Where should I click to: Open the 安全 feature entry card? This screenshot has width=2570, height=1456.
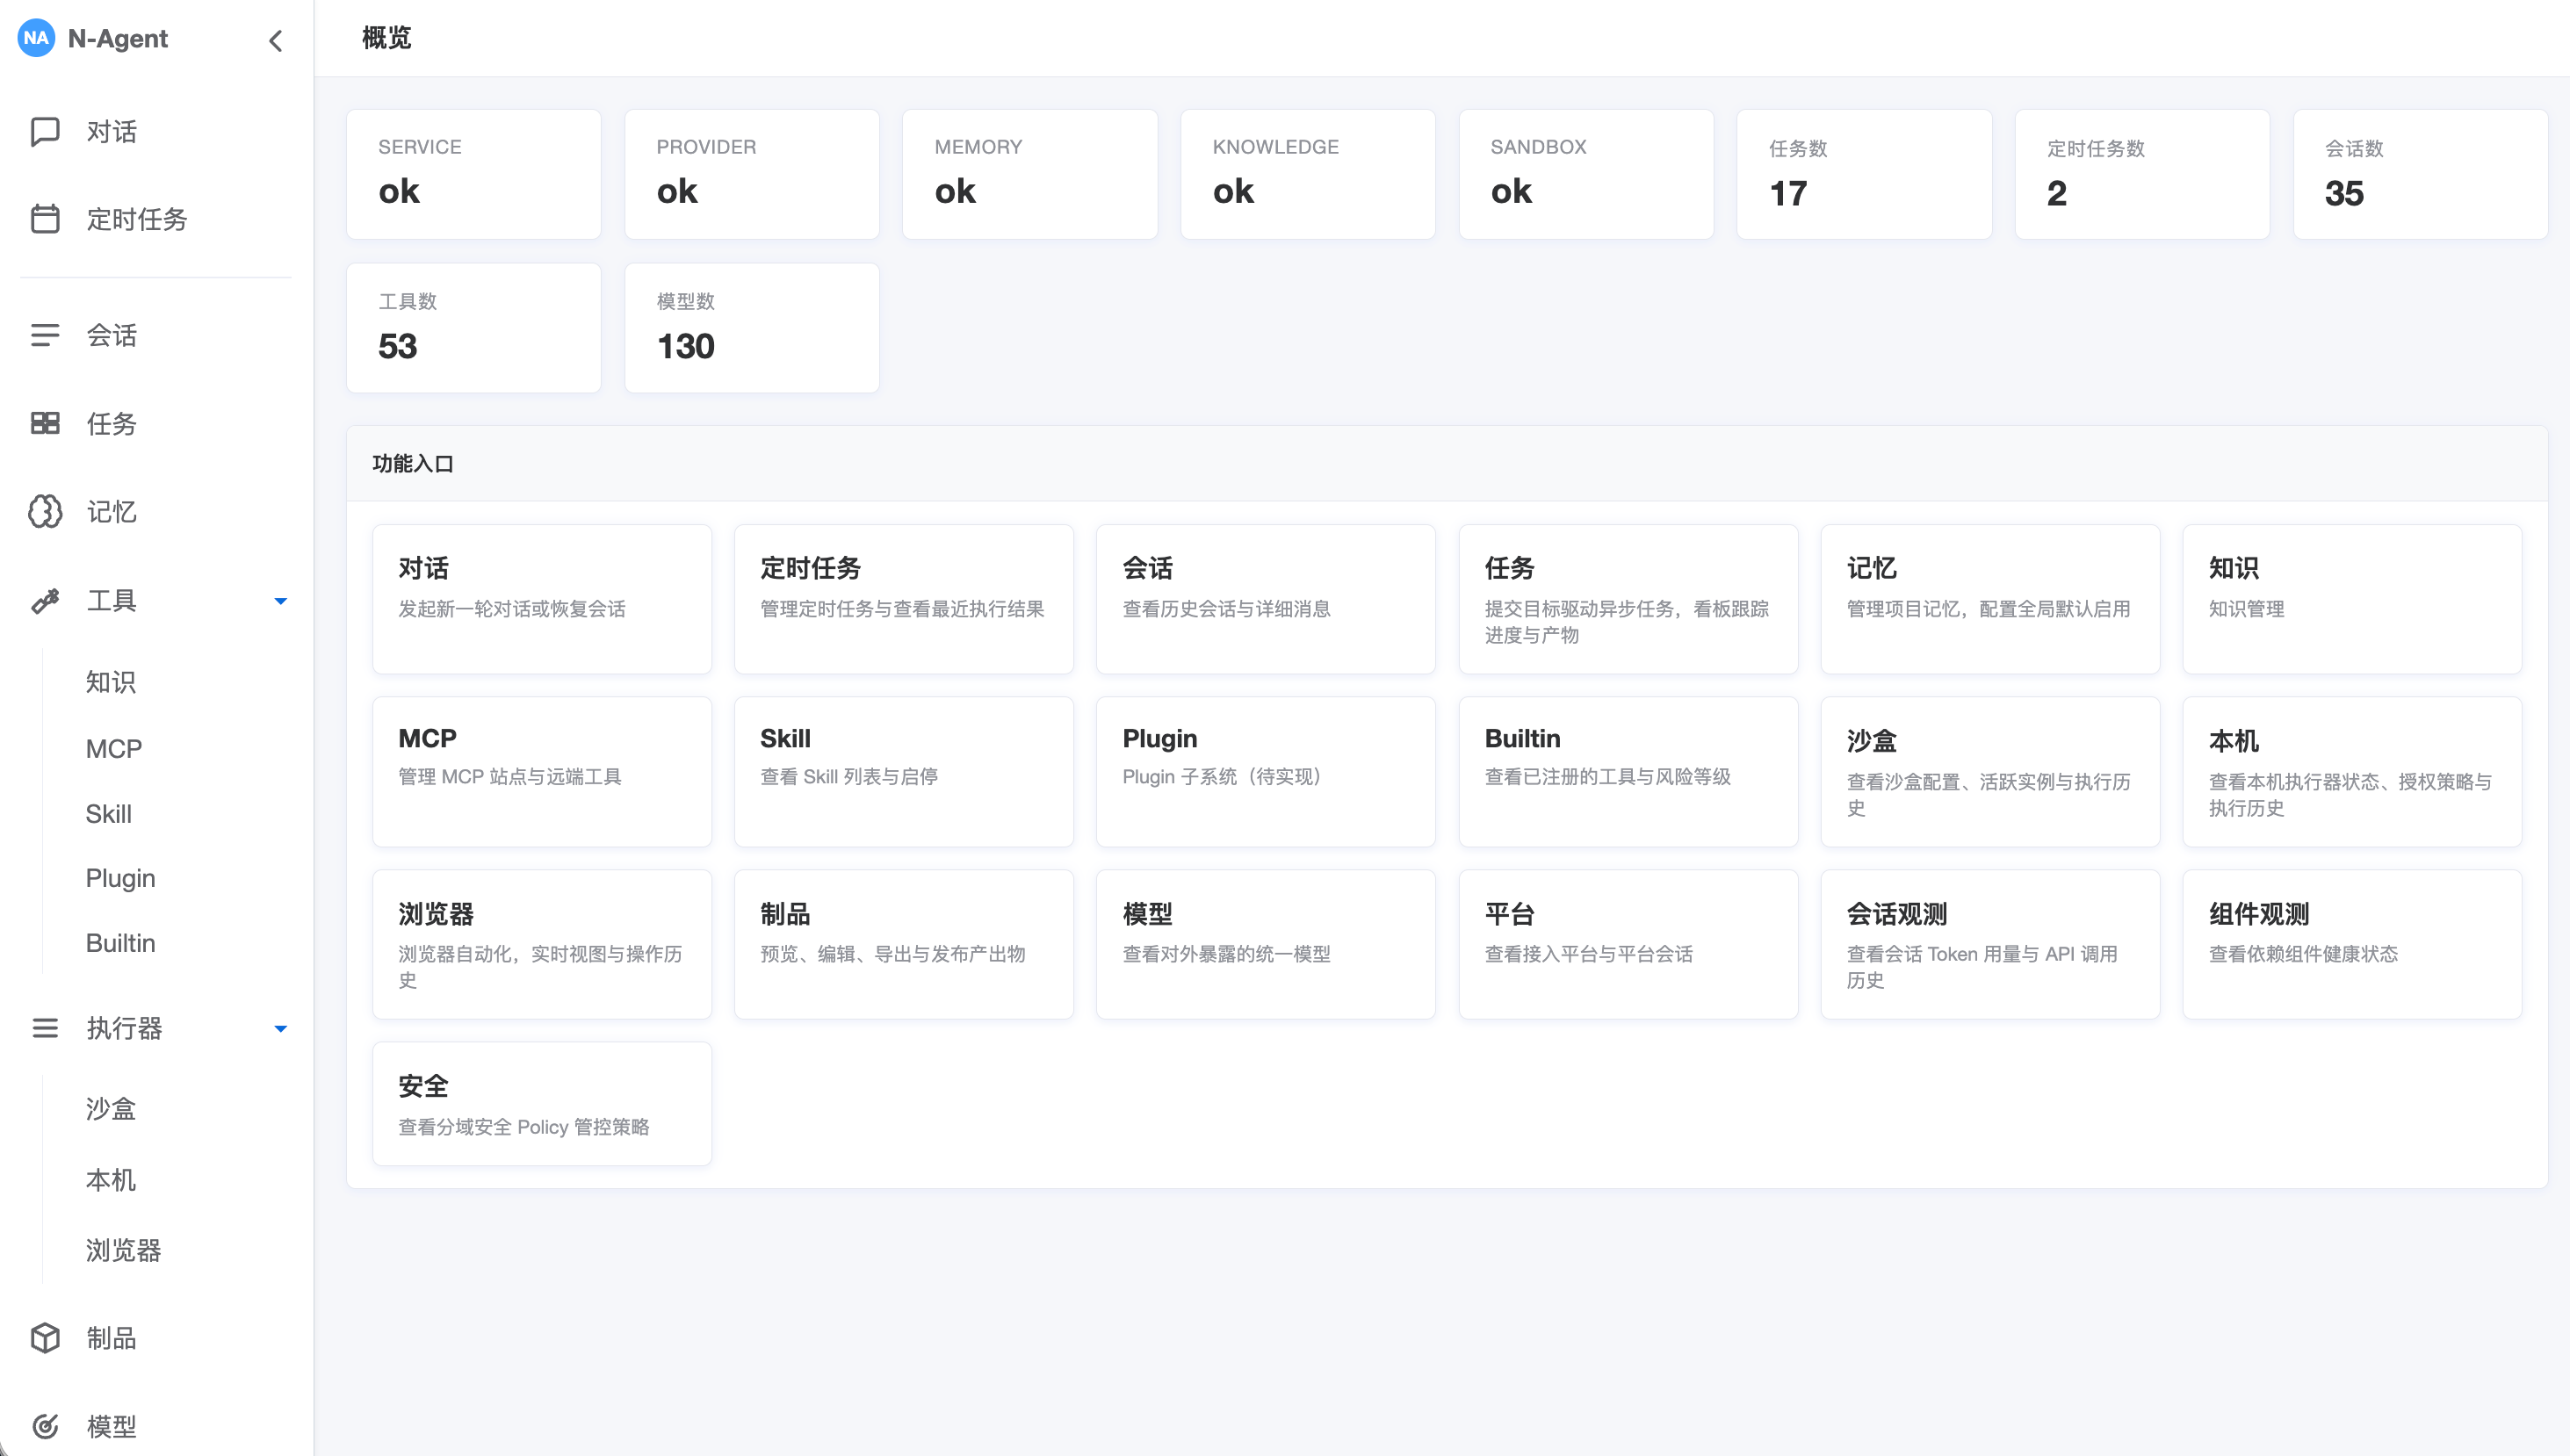(x=542, y=1104)
